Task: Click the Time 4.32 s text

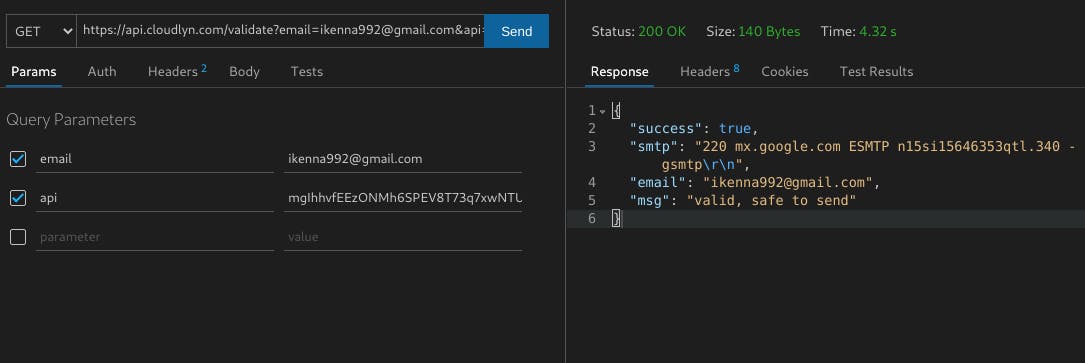Action: [858, 31]
